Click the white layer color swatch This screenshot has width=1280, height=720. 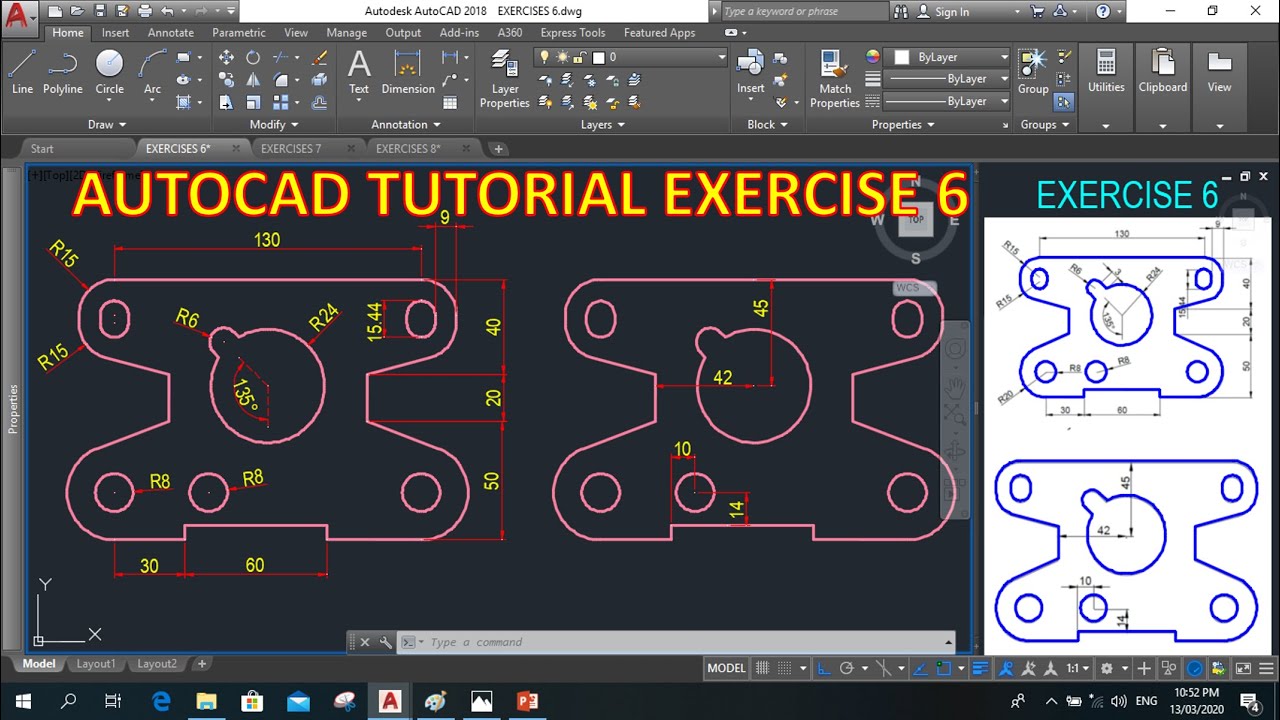click(599, 58)
